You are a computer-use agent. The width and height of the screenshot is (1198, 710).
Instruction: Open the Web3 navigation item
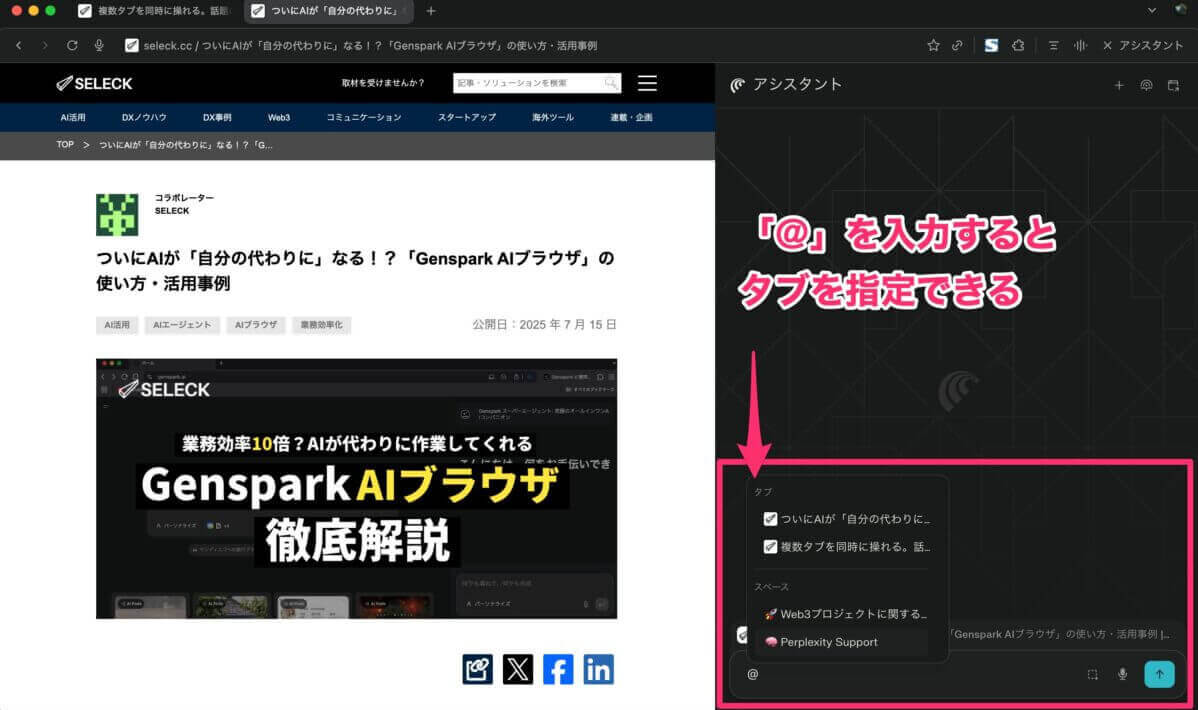point(279,118)
